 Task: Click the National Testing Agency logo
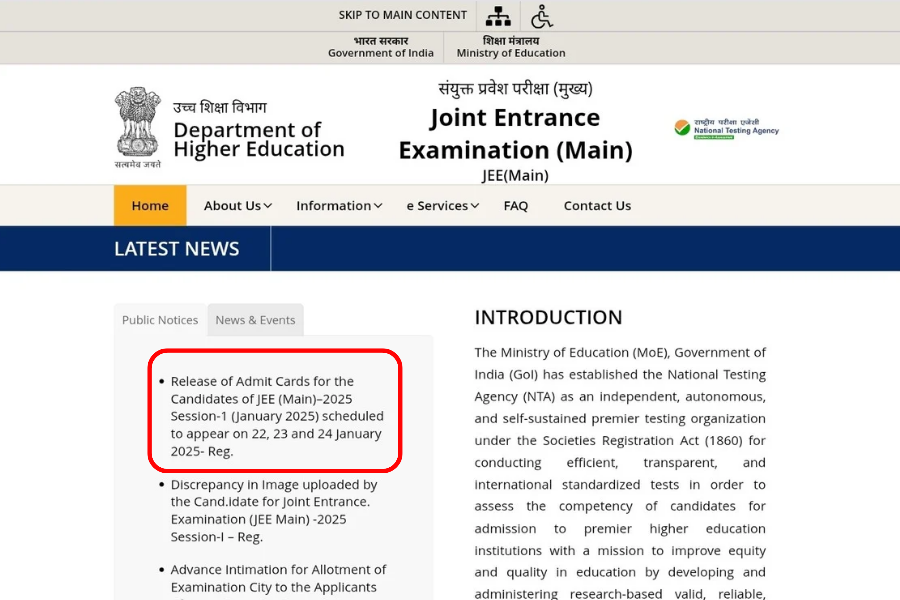tap(726, 128)
